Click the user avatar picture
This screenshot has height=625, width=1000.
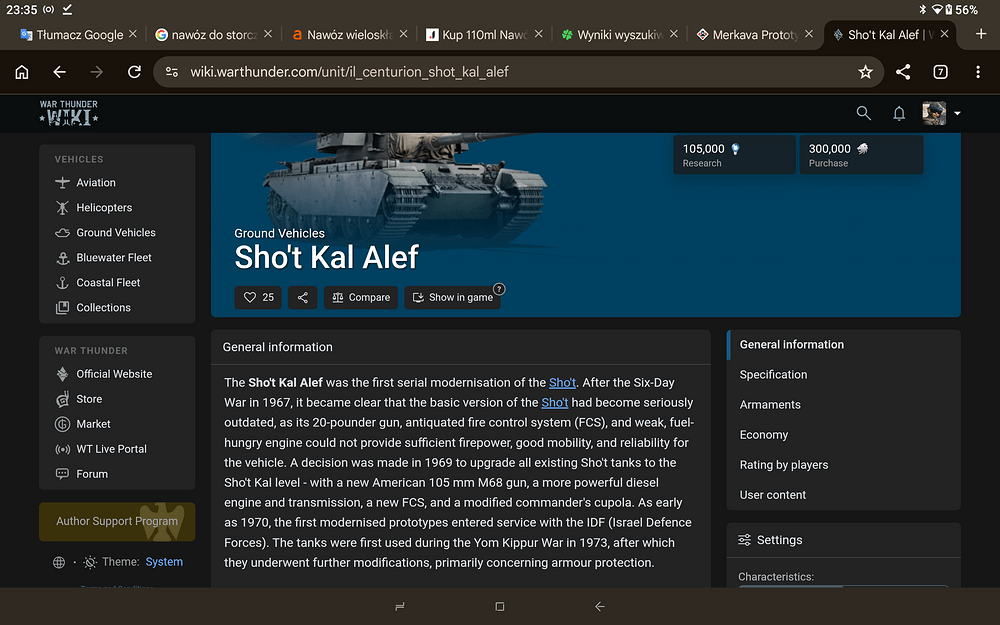tap(934, 113)
